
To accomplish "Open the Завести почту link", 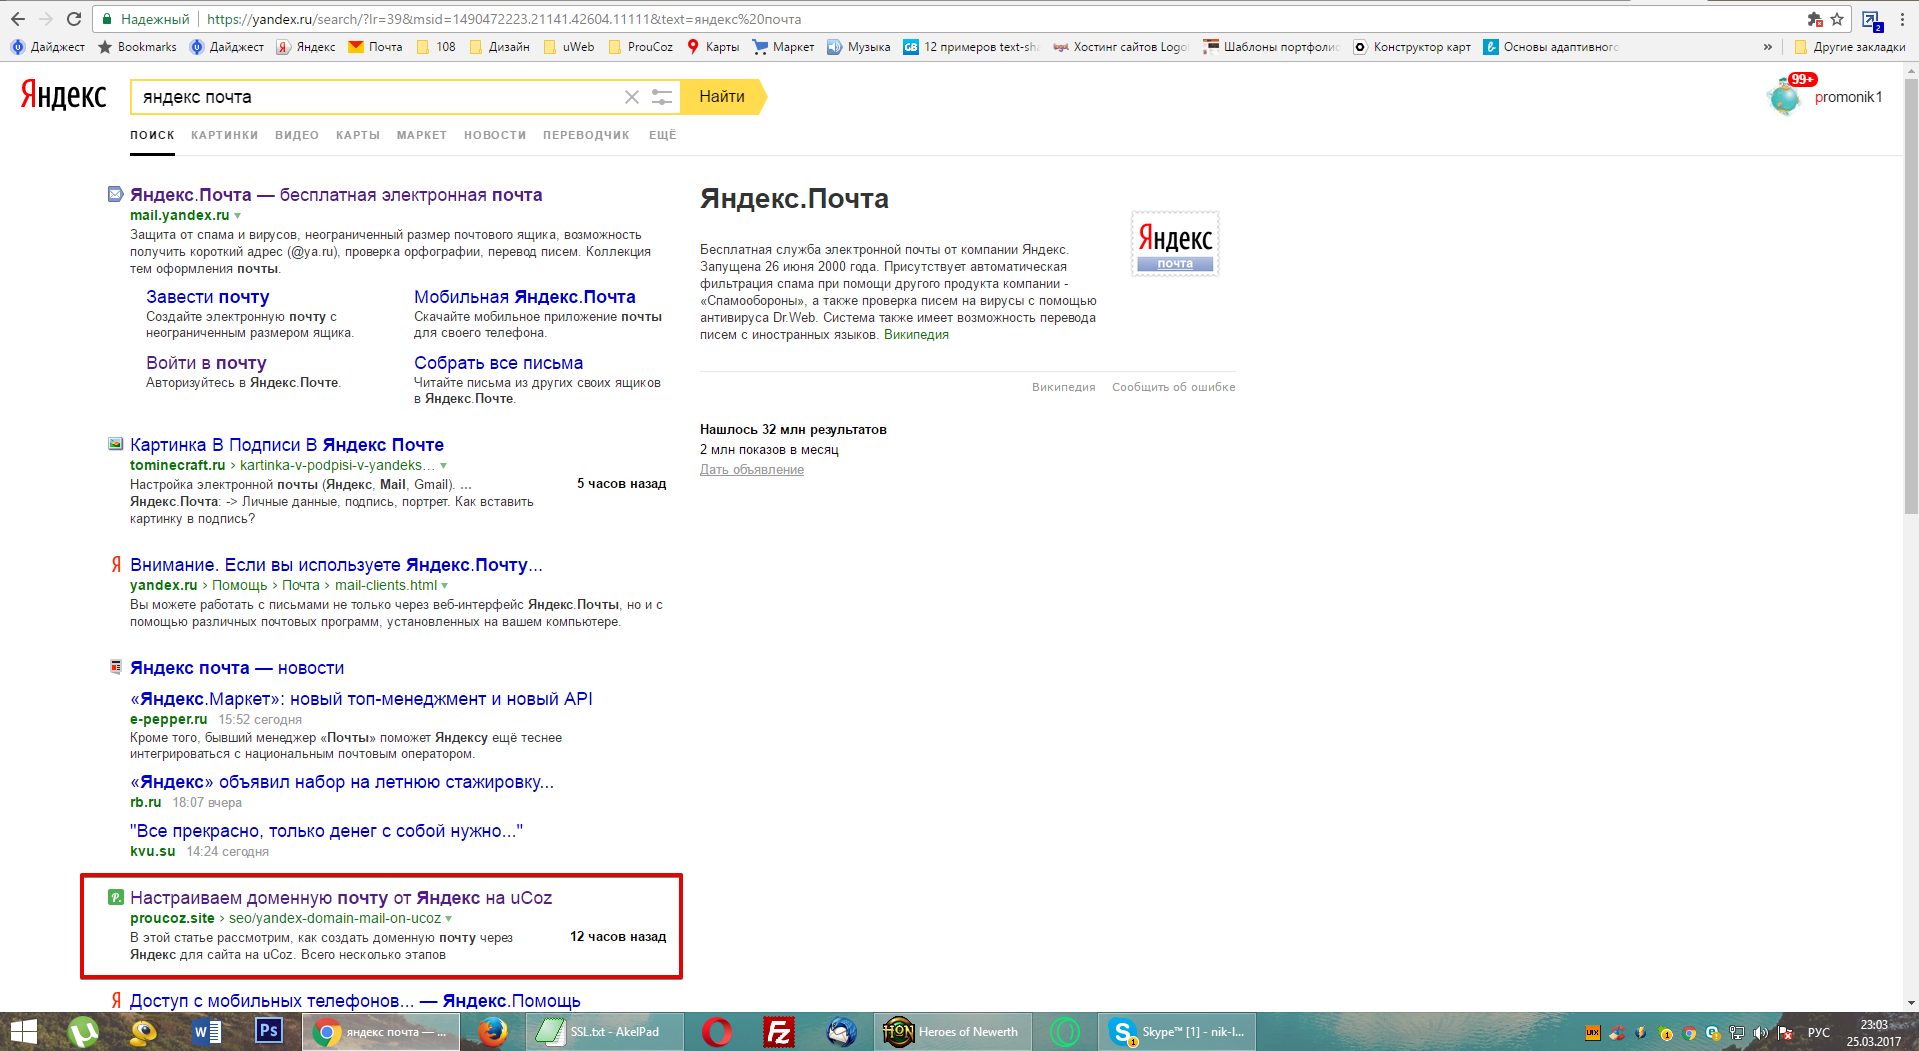I will coord(208,297).
